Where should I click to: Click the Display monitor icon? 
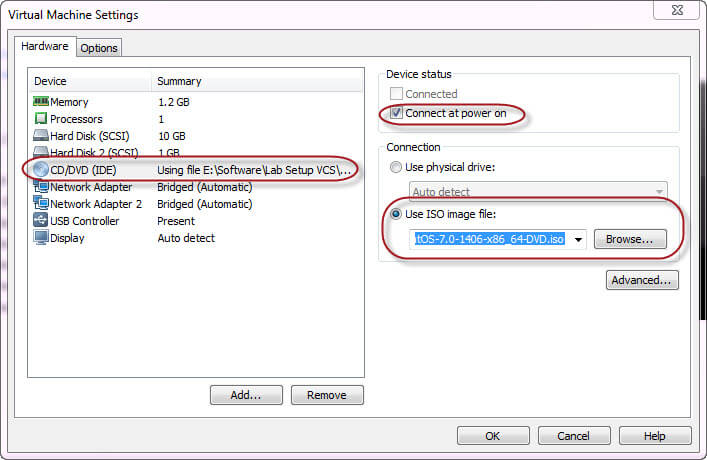point(41,238)
